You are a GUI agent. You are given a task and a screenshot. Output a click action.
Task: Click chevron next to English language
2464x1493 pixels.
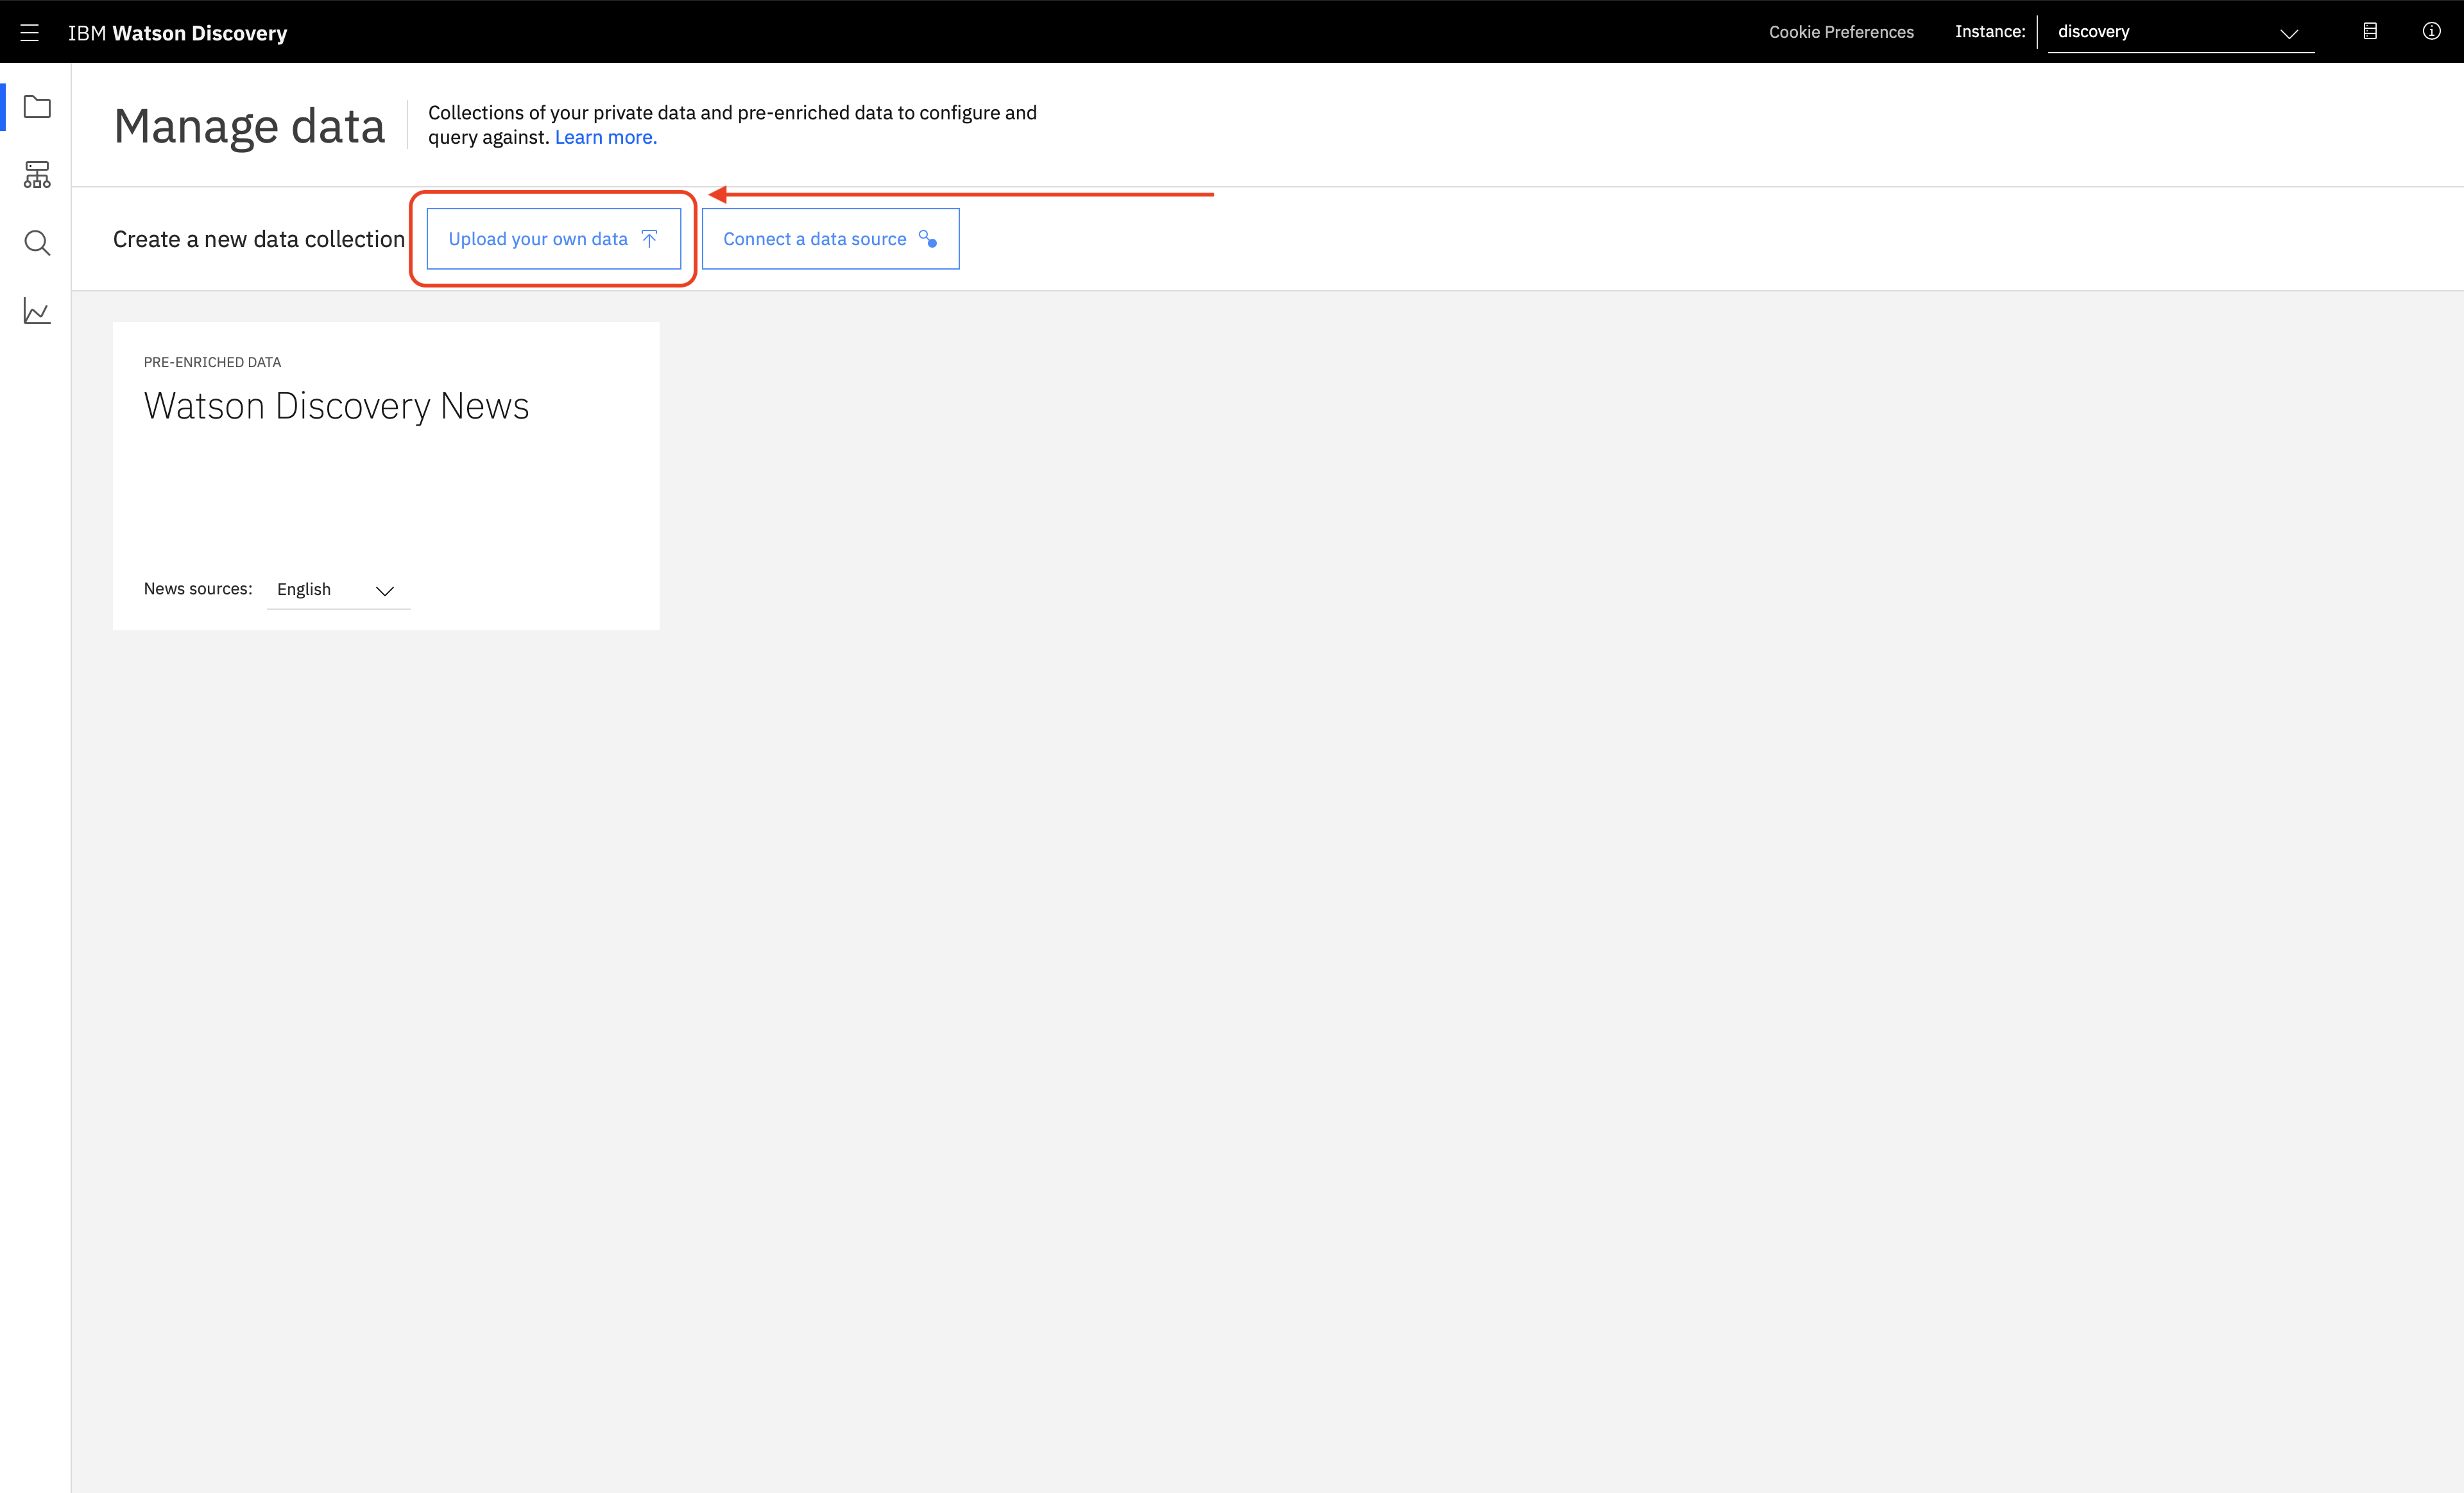[385, 590]
